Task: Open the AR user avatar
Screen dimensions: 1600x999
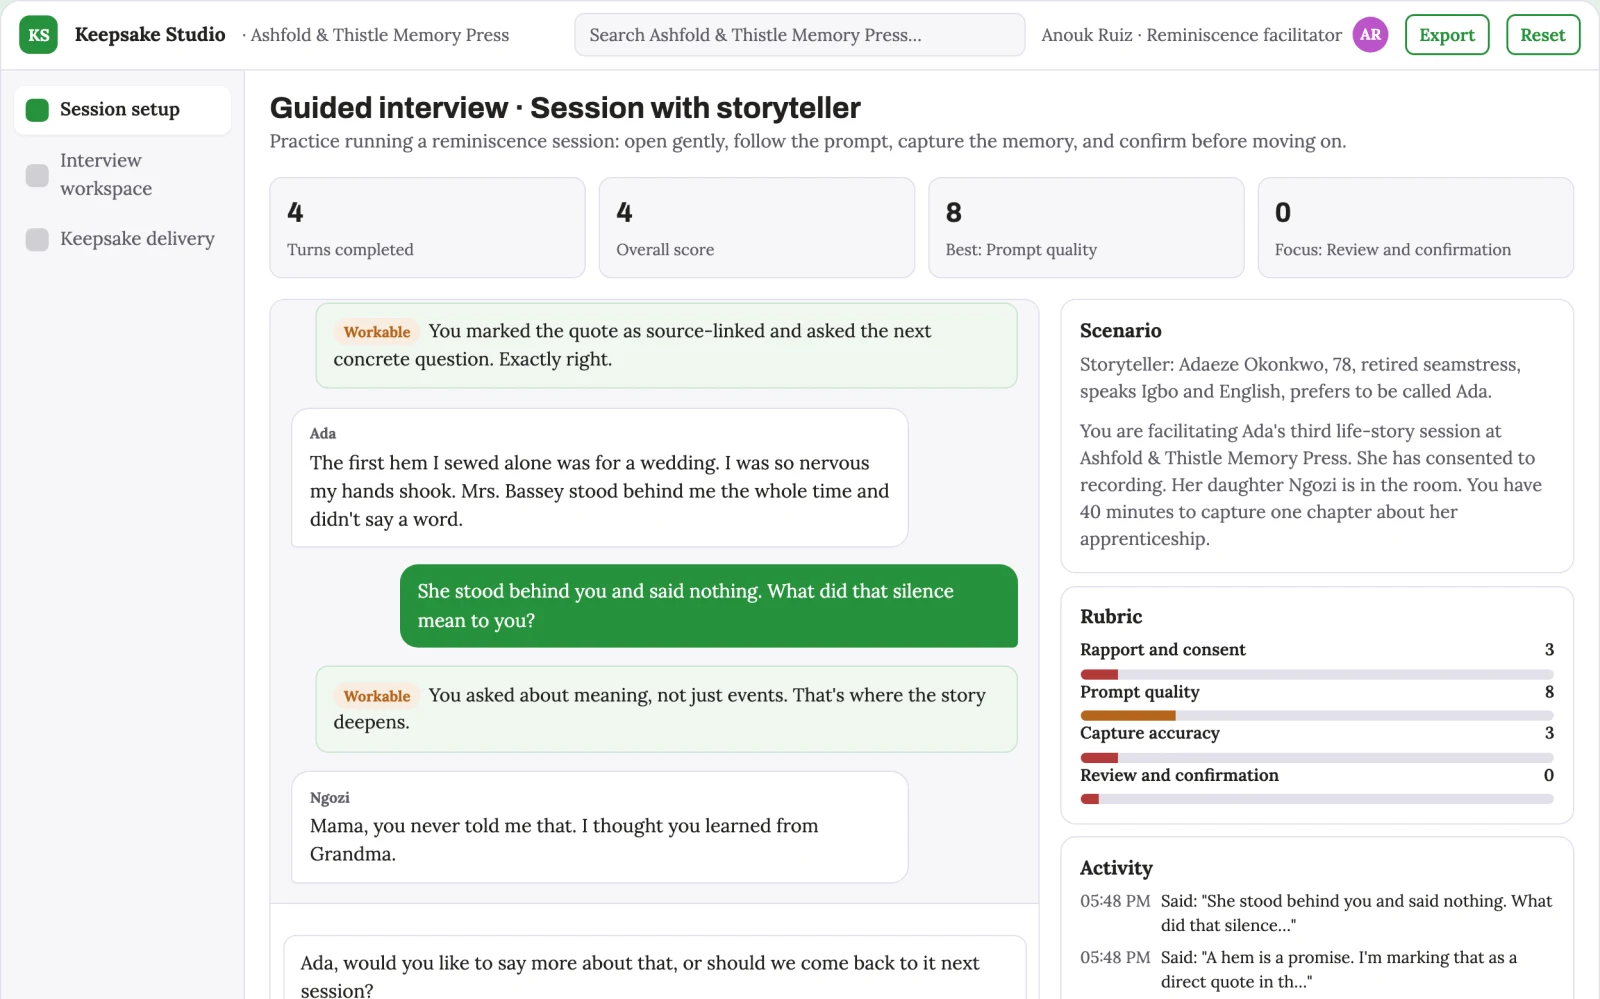Action: pos(1370,35)
